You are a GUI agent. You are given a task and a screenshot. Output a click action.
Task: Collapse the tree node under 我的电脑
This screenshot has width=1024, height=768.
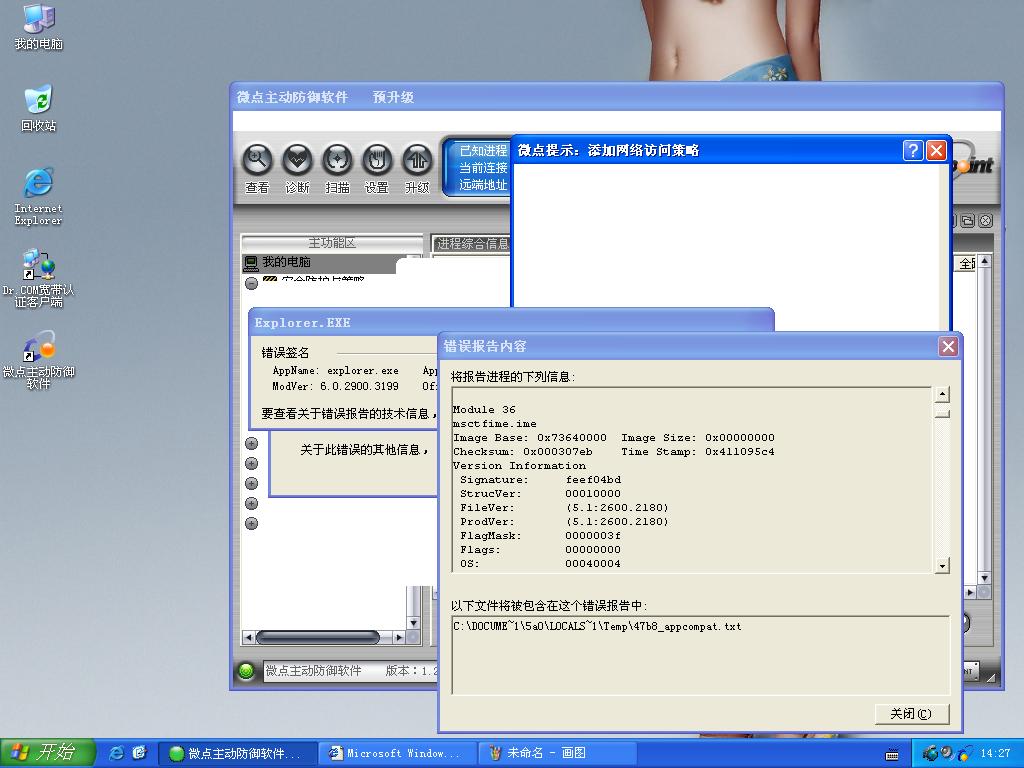point(251,283)
